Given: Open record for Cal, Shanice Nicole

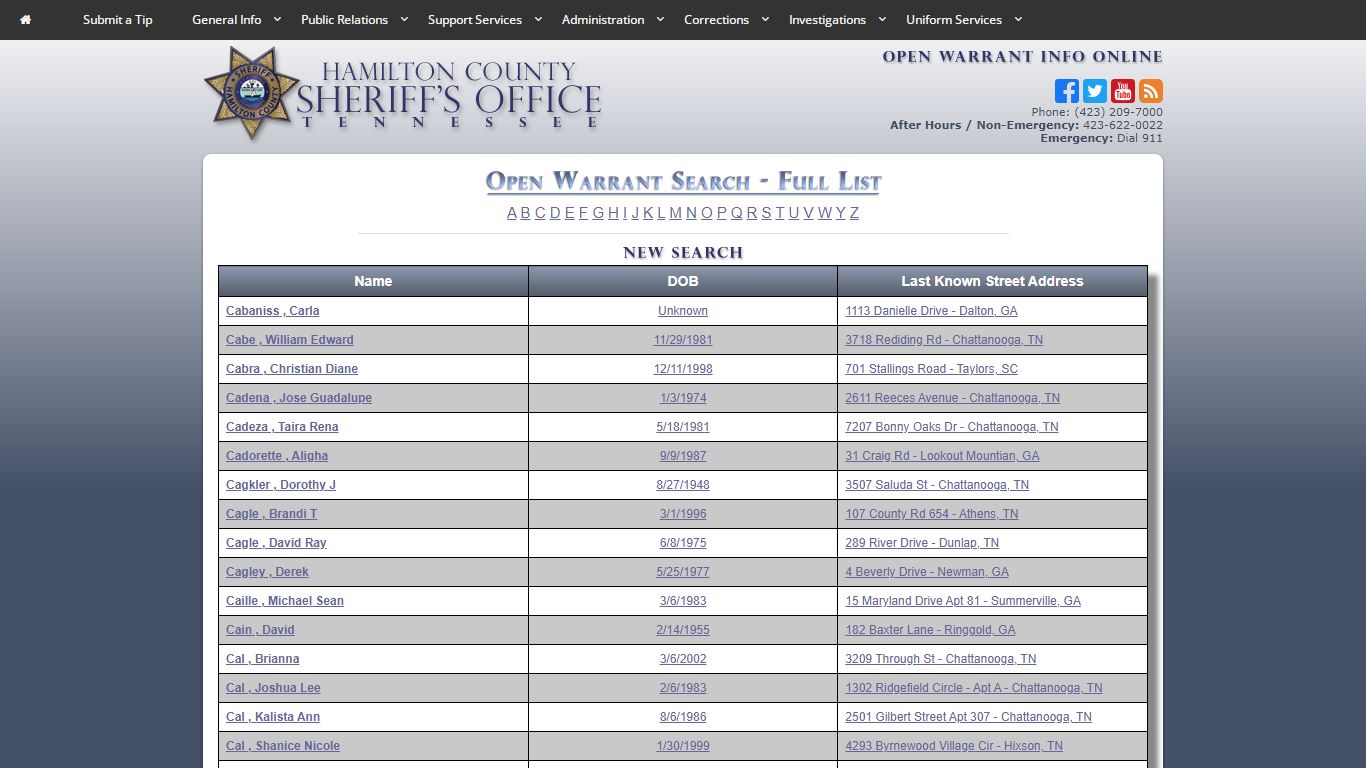Looking at the screenshot, I should click(x=283, y=746).
